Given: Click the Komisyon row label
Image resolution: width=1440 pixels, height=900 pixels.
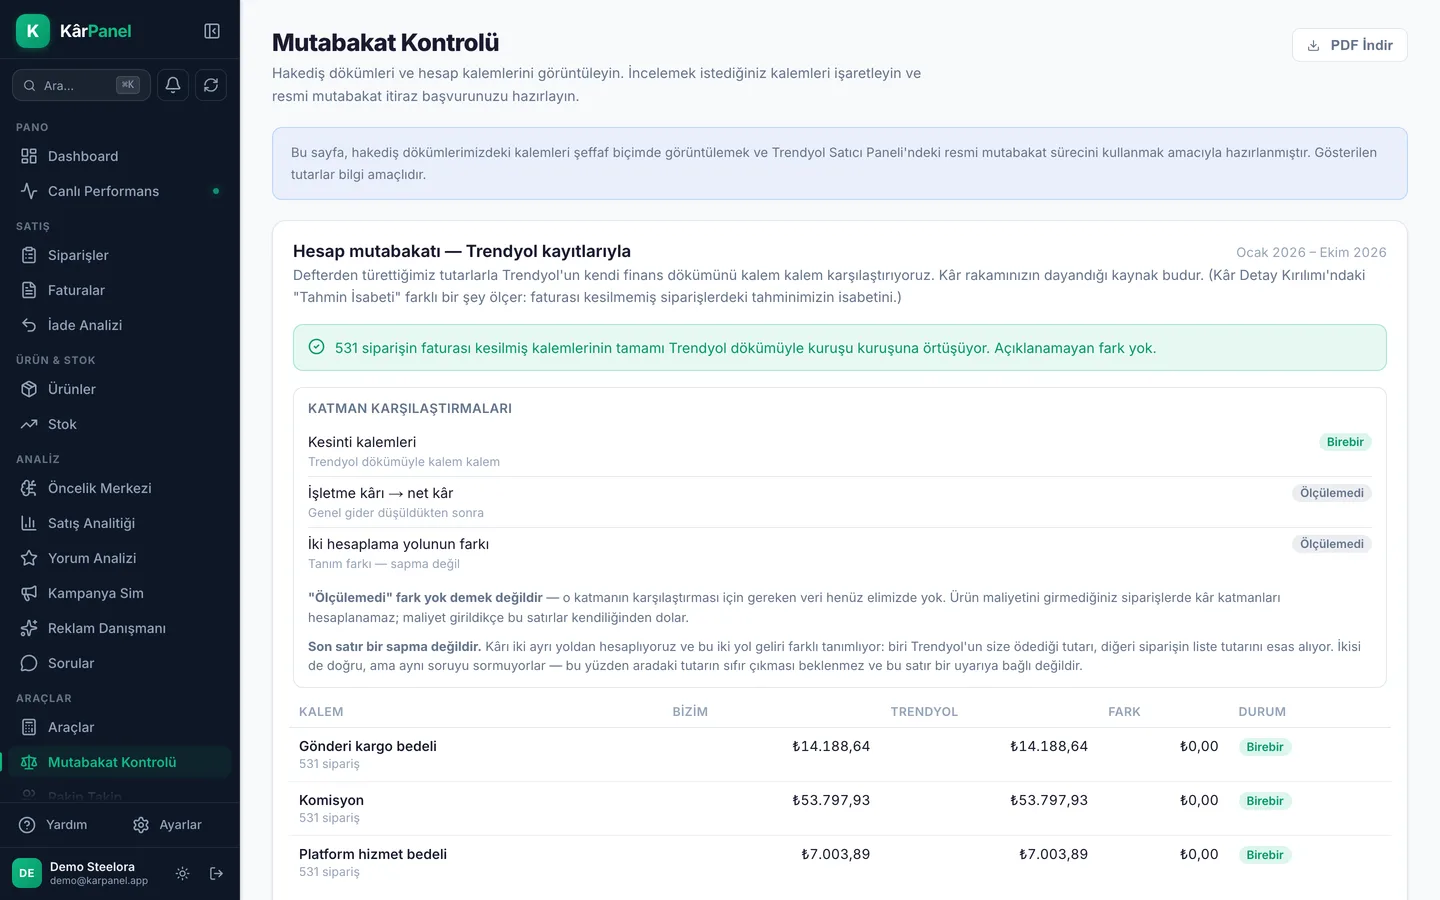Looking at the screenshot, I should point(331,800).
